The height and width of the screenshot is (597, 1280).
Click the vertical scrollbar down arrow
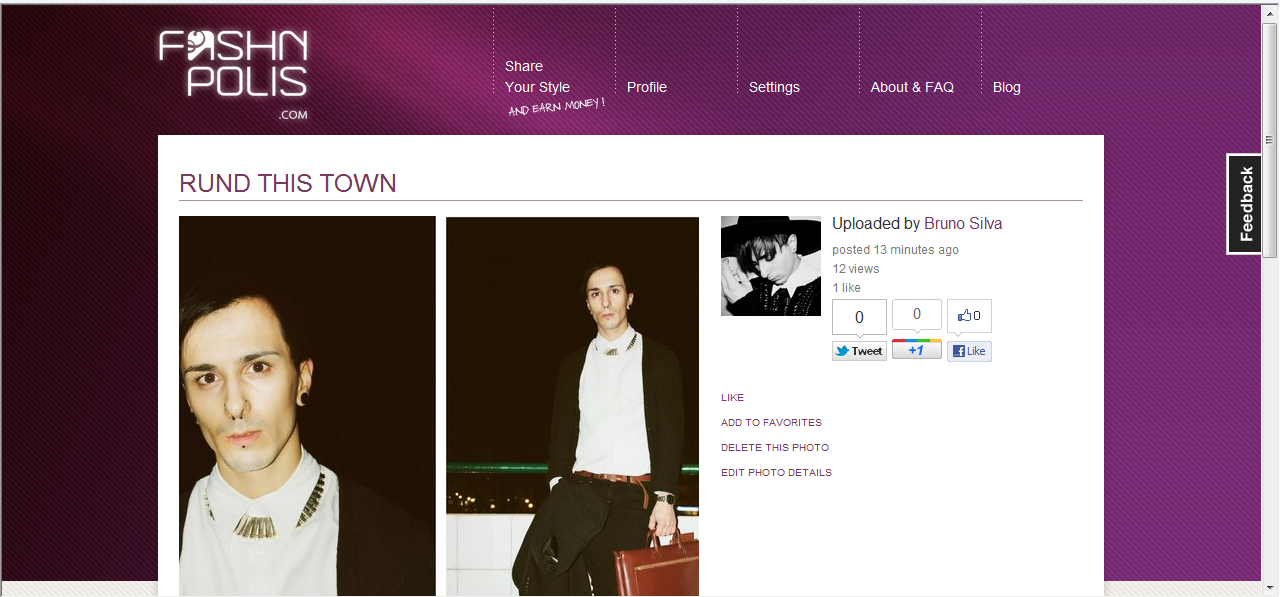coord(1270,588)
